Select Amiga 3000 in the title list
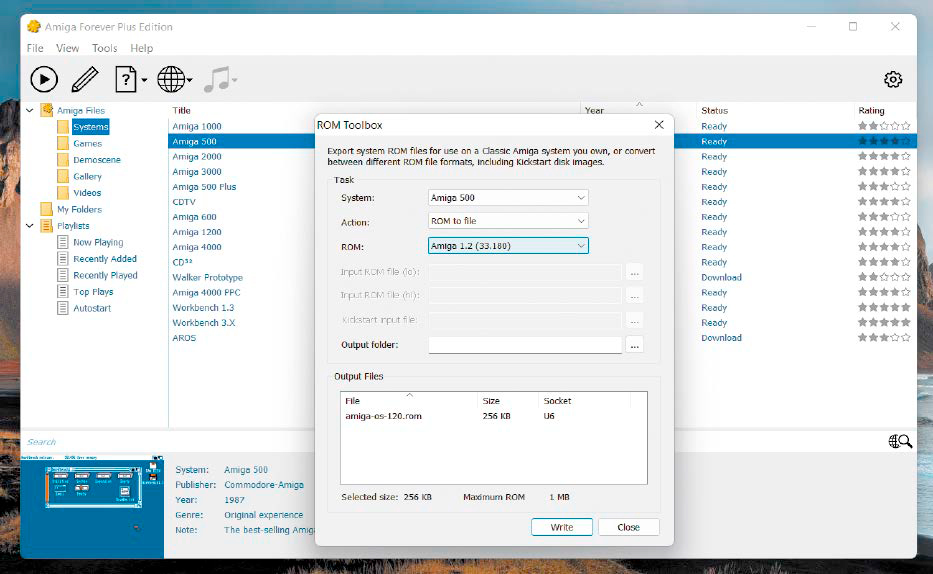Viewport: 933px width, 574px height. coord(197,171)
